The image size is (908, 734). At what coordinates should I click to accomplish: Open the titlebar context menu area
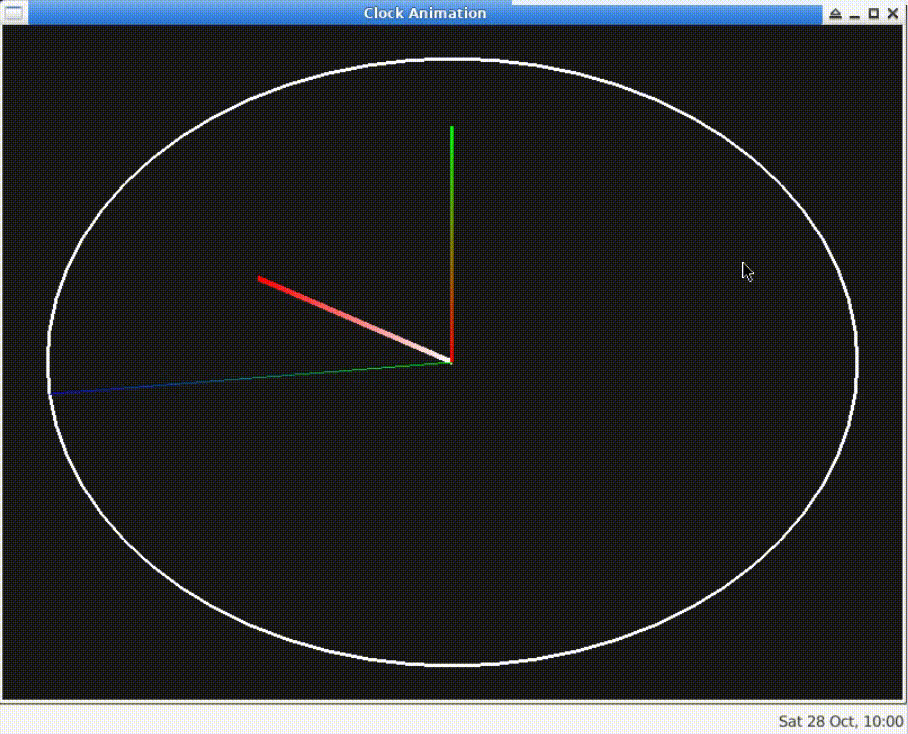click(x=200, y=13)
